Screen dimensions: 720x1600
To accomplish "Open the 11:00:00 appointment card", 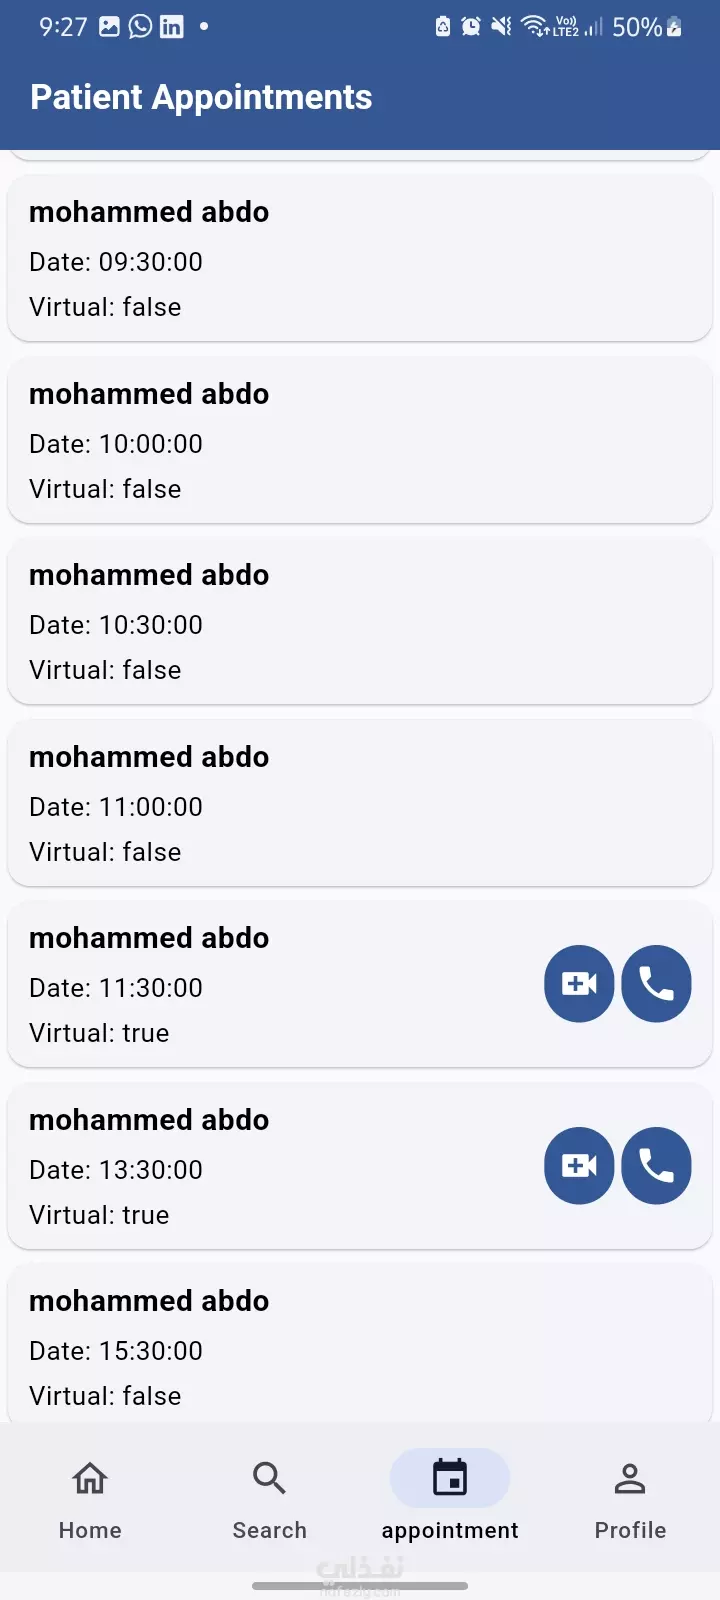I will point(360,804).
